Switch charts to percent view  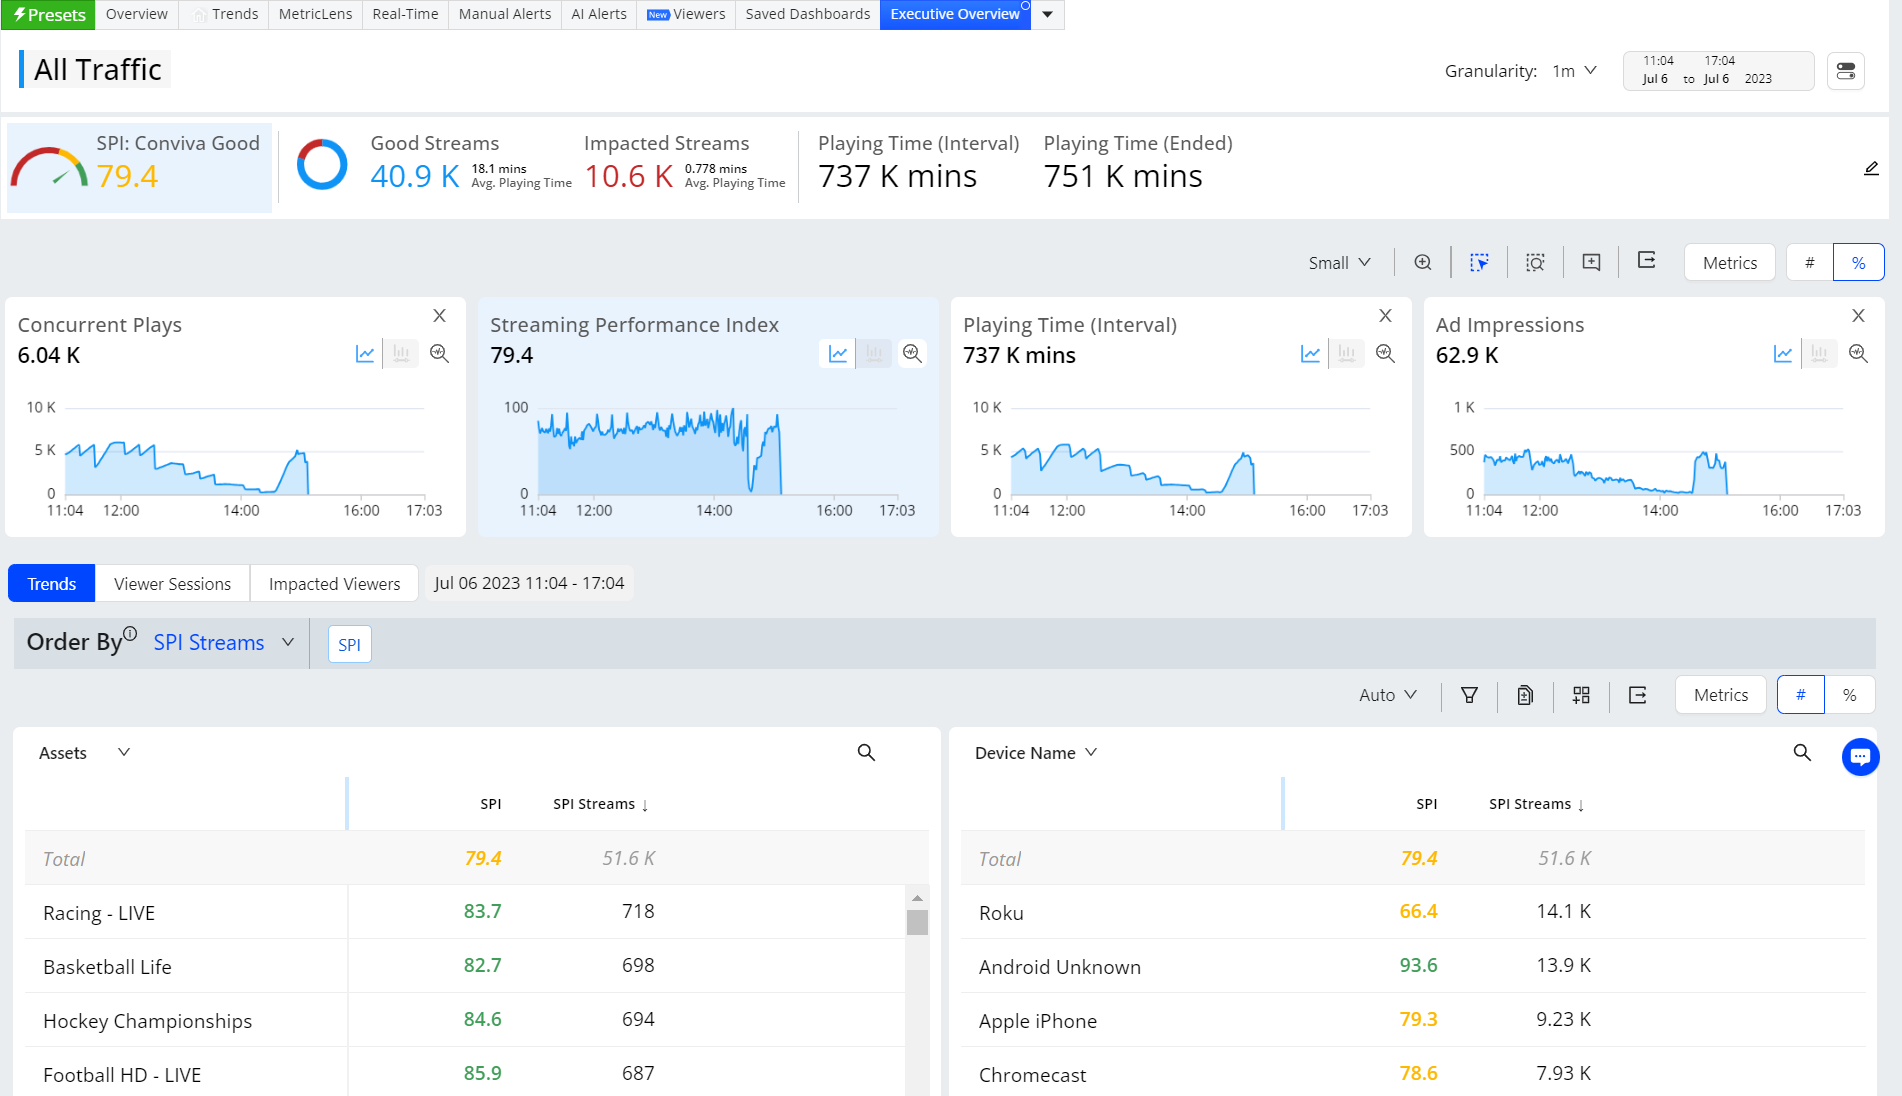tap(1858, 263)
